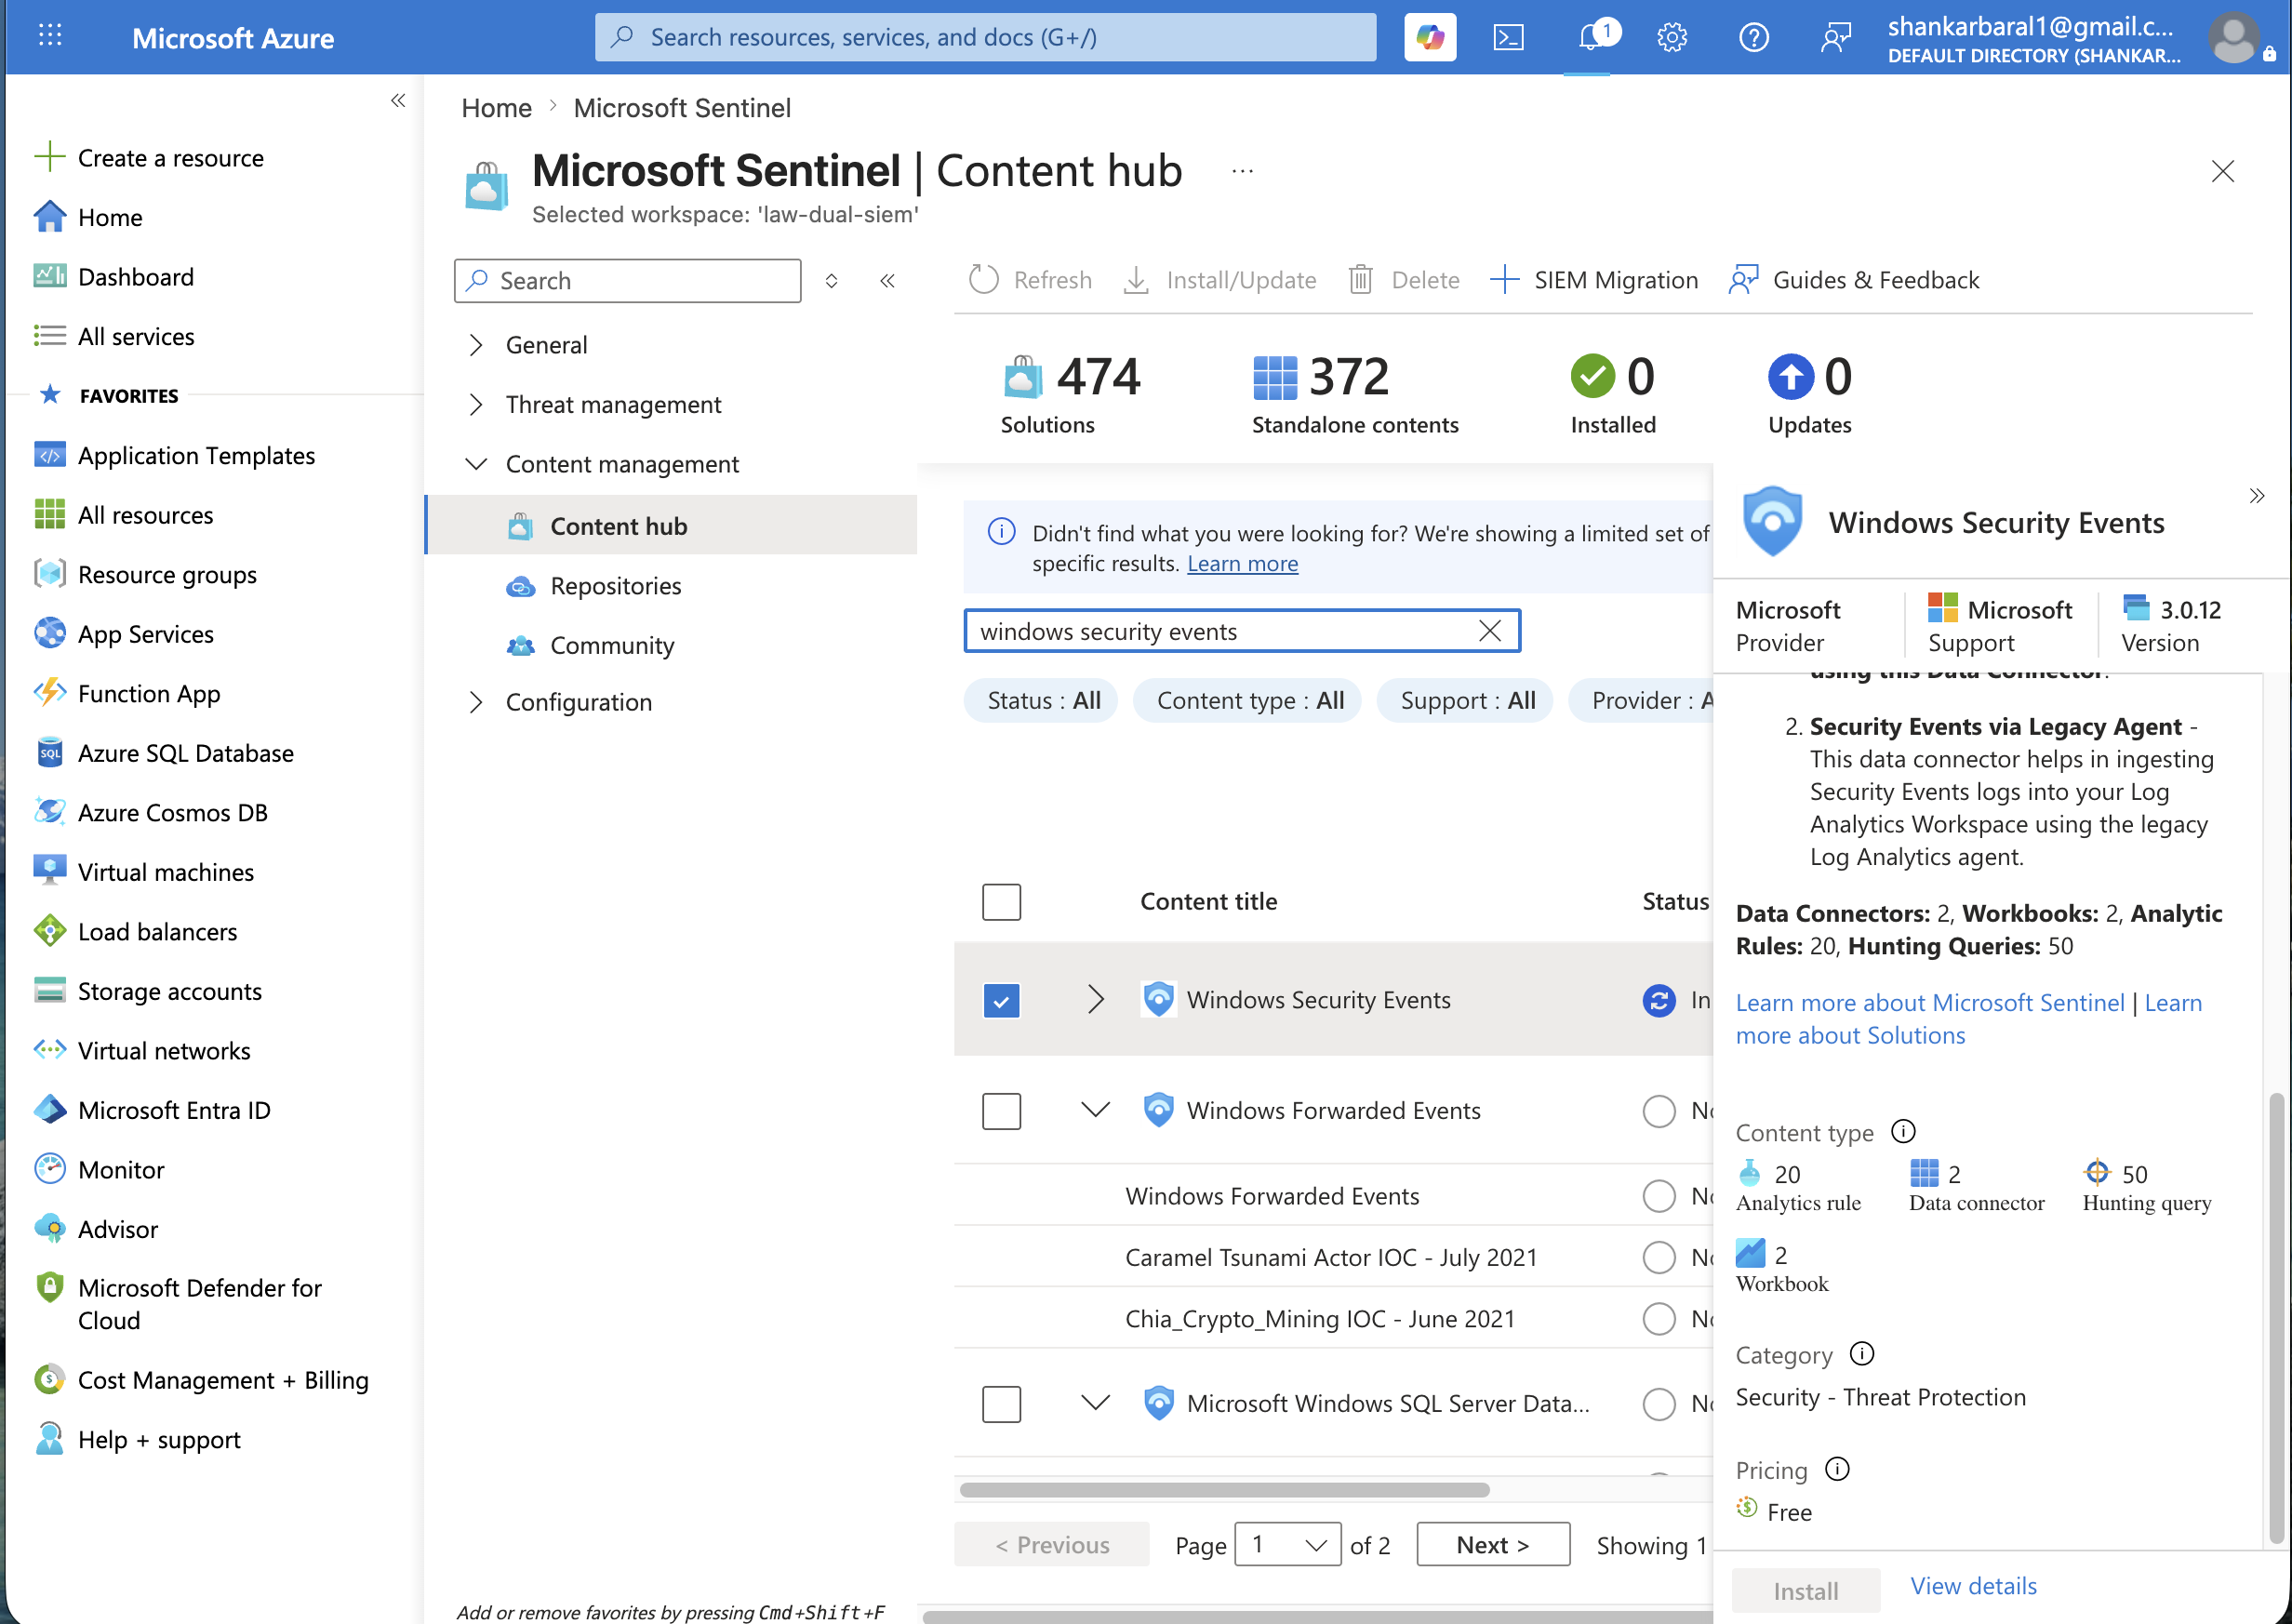This screenshot has width=2292, height=1624.
Task: Open Guides & Feedback
Action: pyautogui.click(x=1854, y=279)
